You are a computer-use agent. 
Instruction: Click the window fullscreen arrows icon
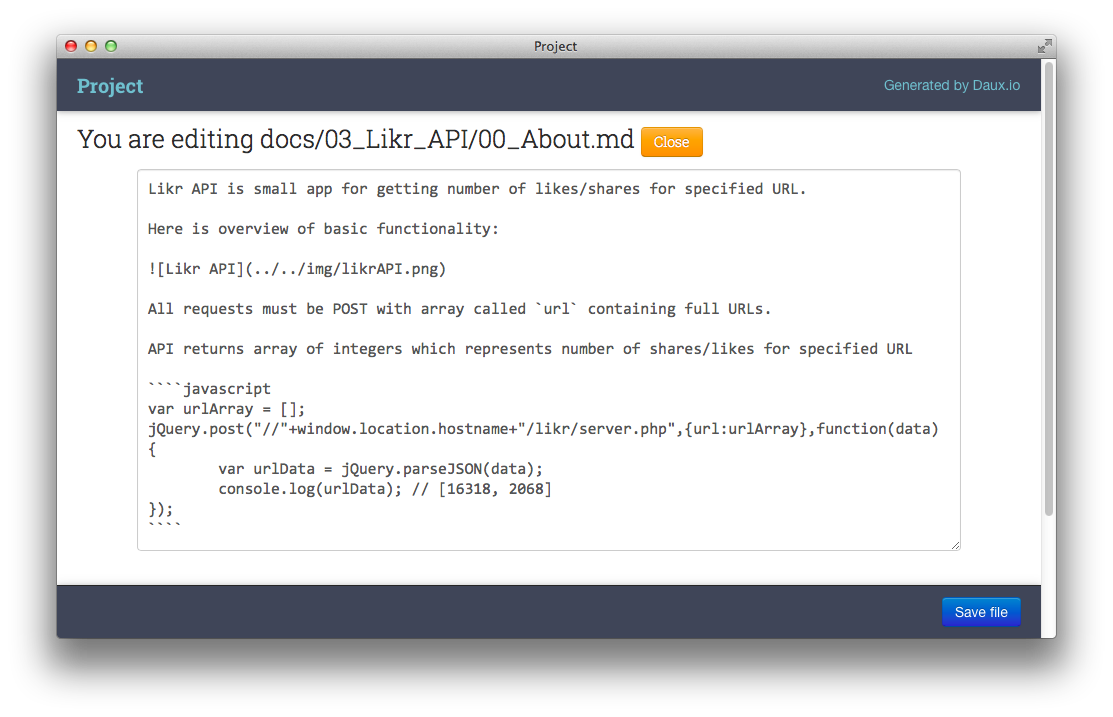[1044, 46]
